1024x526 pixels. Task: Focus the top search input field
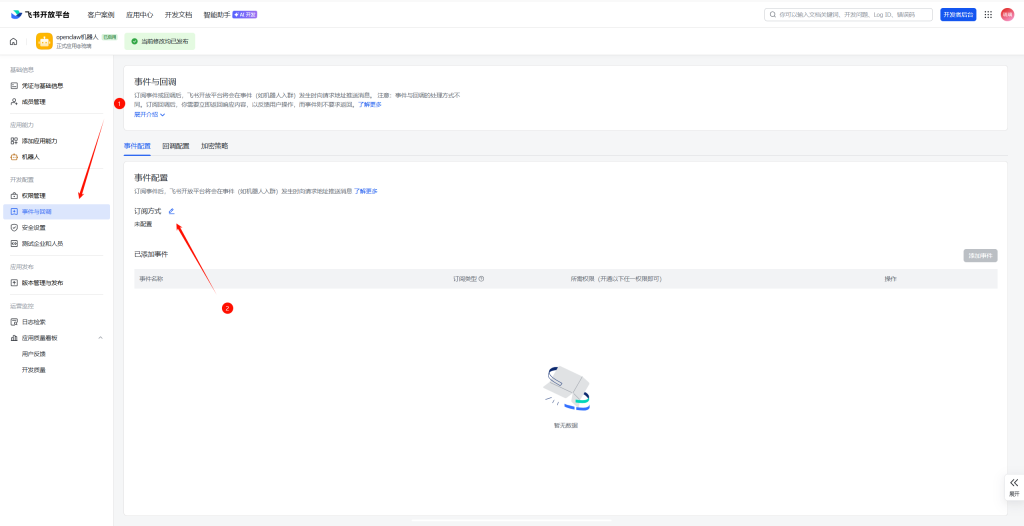click(848, 14)
